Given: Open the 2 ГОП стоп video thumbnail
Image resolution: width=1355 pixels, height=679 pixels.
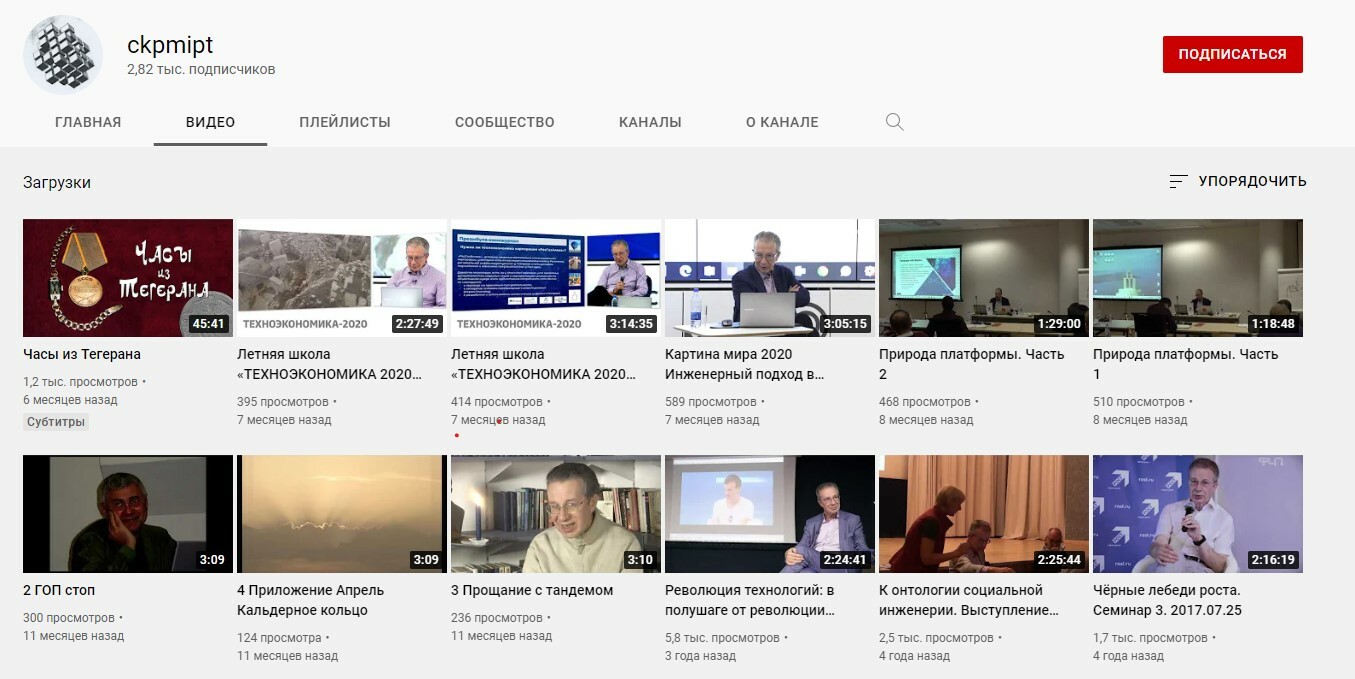Looking at the screenshot, I should (x=128, y=513).
